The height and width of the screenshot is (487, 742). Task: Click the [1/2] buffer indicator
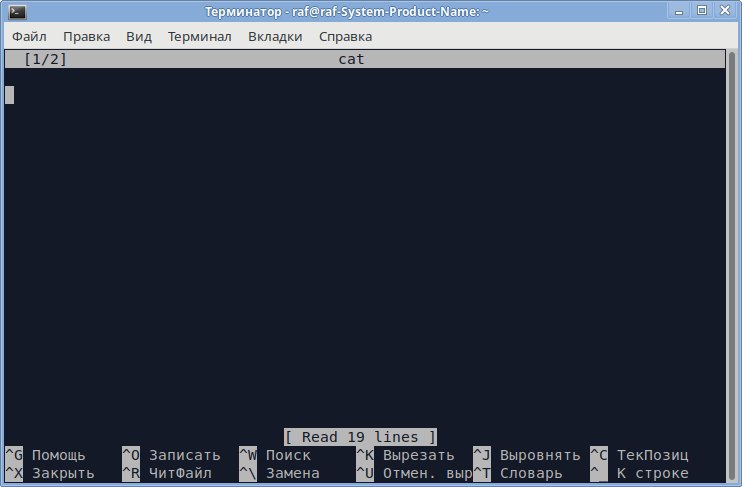pyautogui.click(x=45, y=59)
